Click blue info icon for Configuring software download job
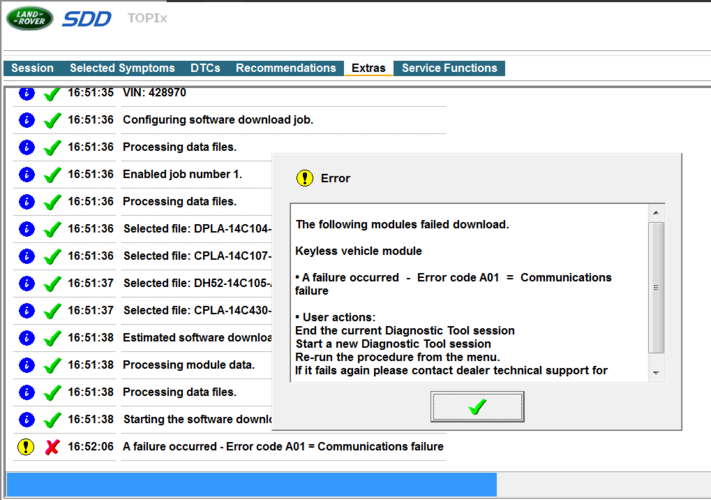 27,120
